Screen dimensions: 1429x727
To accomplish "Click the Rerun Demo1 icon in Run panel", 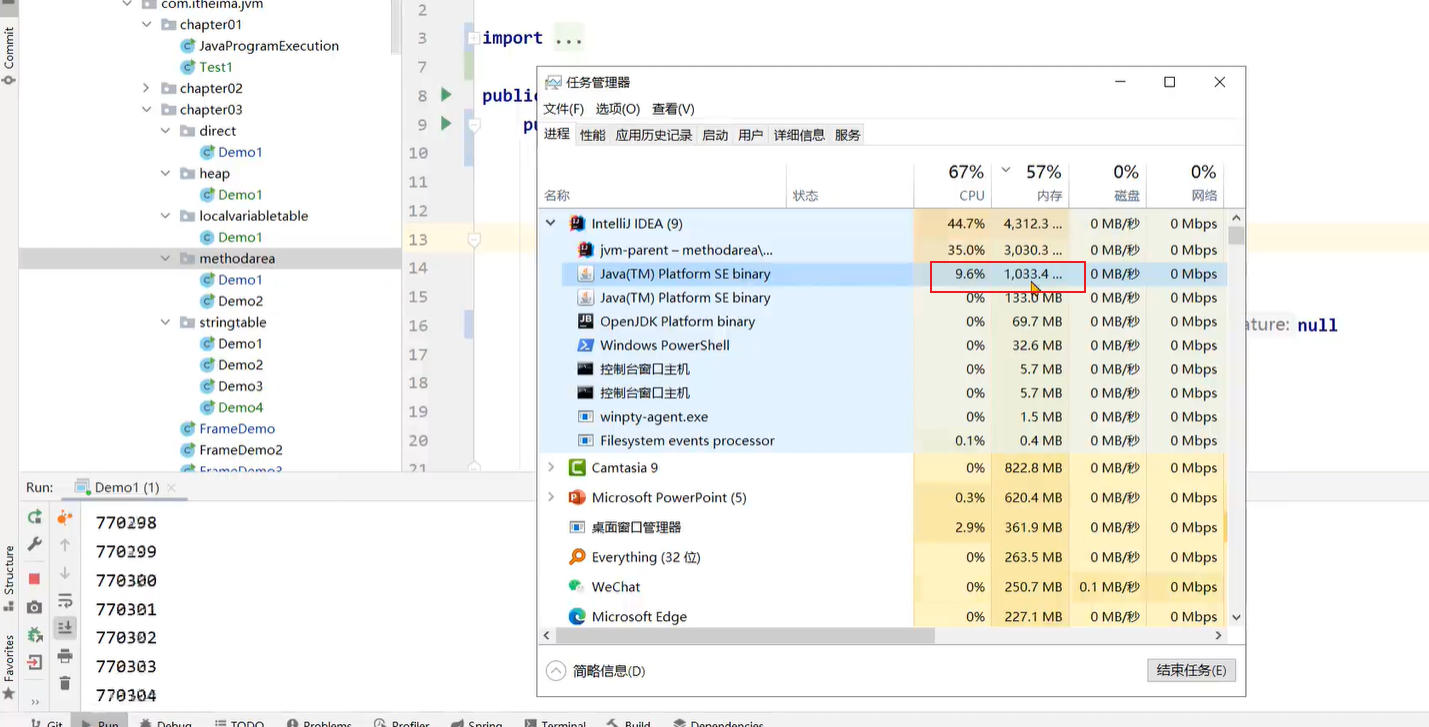I will pyautogui.click(x=35, y=517).
